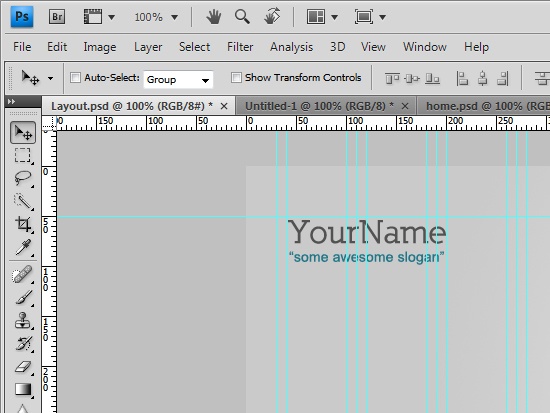Click the Screen Mode icon

(363, 16)
